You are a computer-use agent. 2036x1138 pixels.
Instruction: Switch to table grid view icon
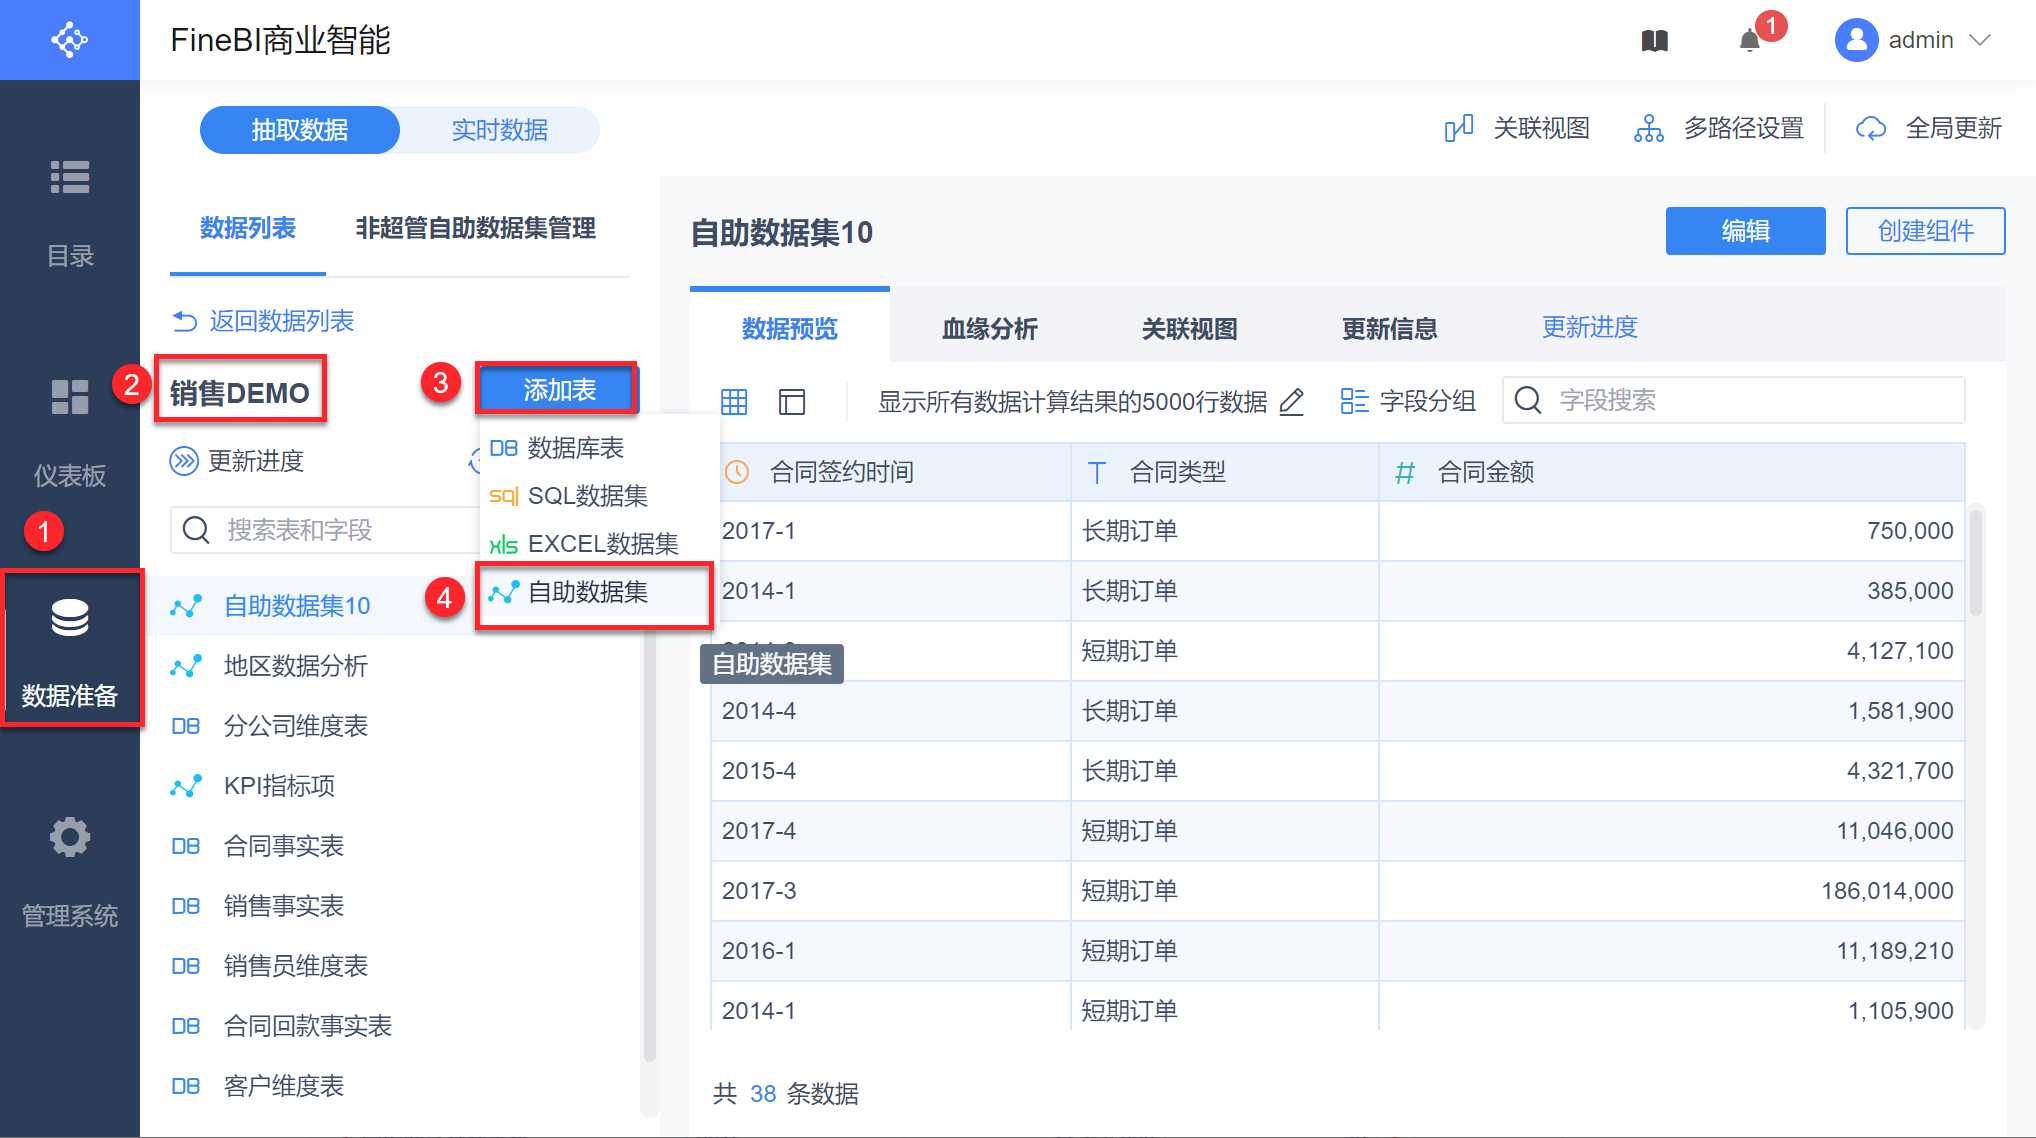point(734,402)
